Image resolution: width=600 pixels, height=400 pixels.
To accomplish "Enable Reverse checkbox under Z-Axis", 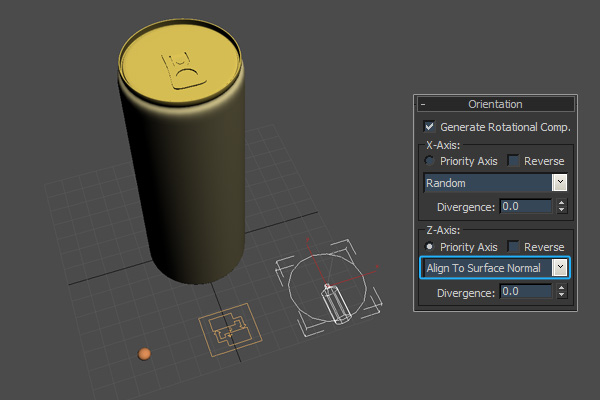I will (514, 247).
